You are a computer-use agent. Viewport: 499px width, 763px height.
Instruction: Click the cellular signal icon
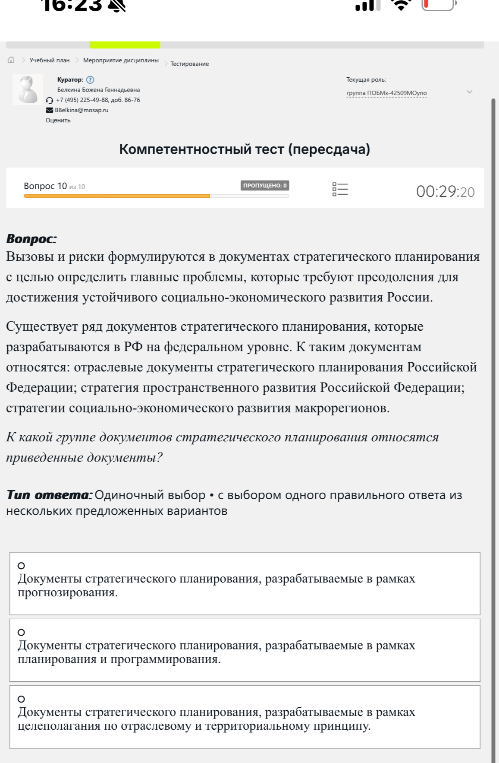[x=367, y=5]
